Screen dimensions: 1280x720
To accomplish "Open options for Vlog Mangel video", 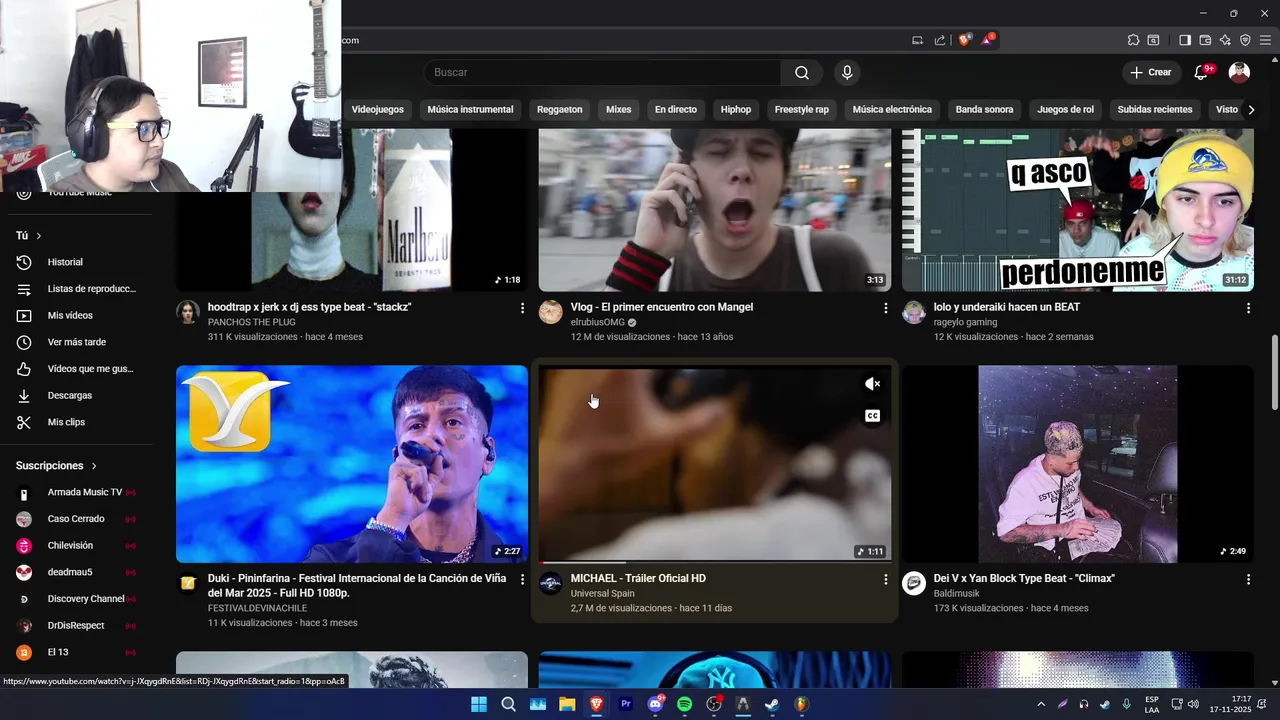I will click(885, 308).
